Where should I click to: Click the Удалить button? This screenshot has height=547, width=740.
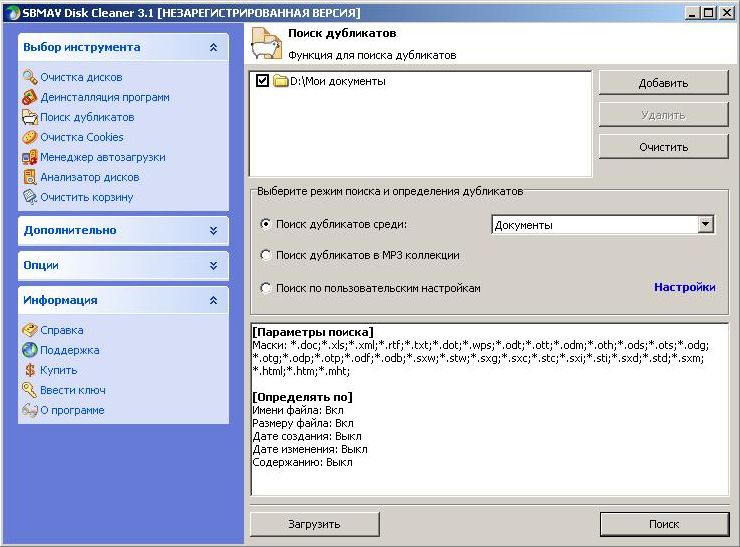pyautogui.click(x=663, y=115)
